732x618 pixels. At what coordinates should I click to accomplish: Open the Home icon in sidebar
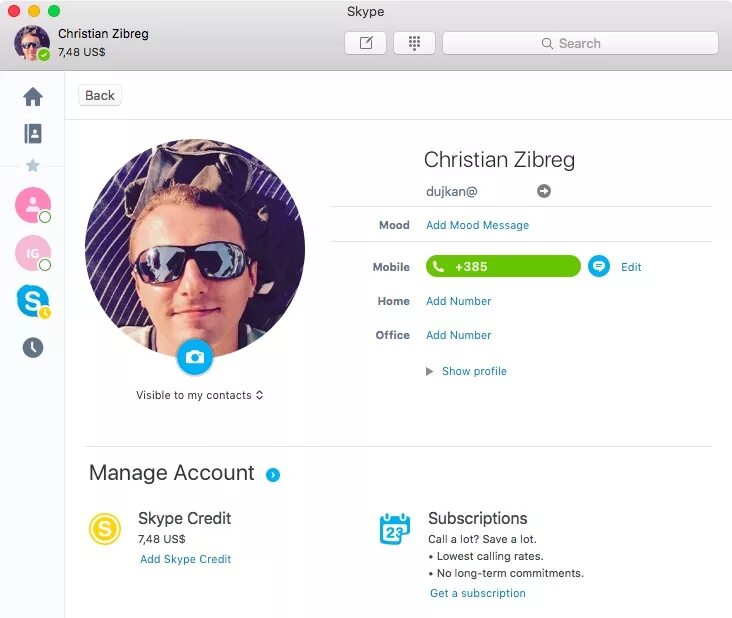pos(33,97)
